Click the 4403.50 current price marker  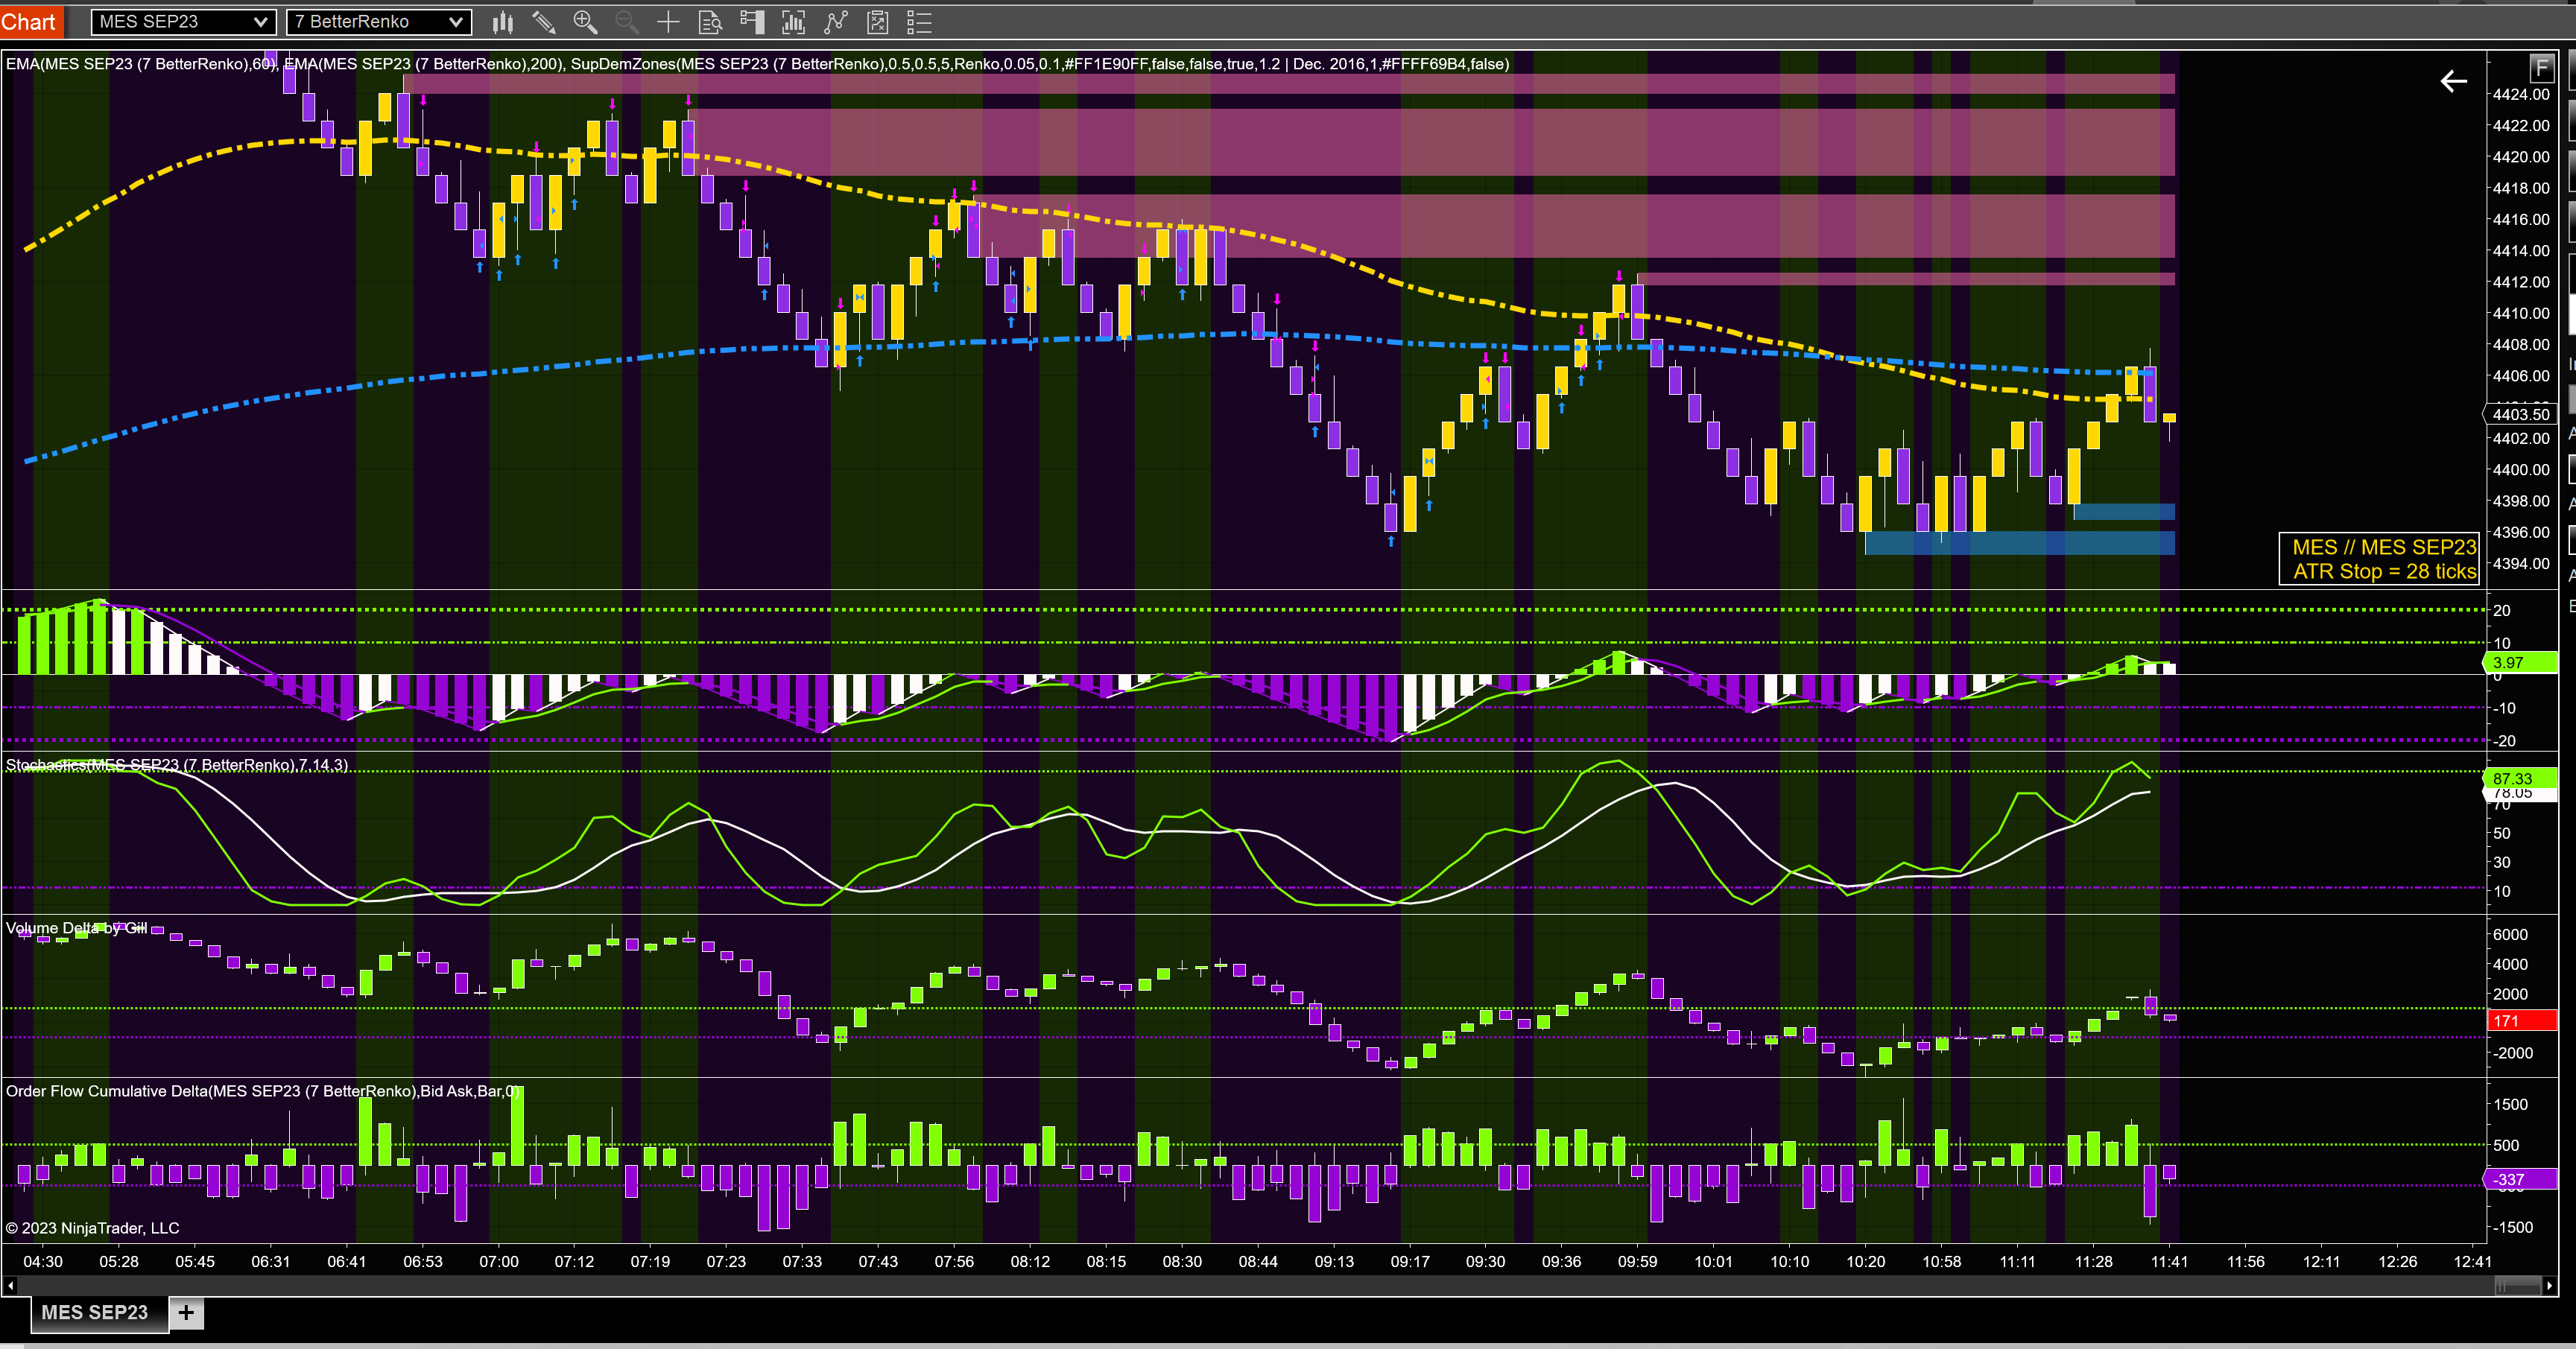[2520, 414]
